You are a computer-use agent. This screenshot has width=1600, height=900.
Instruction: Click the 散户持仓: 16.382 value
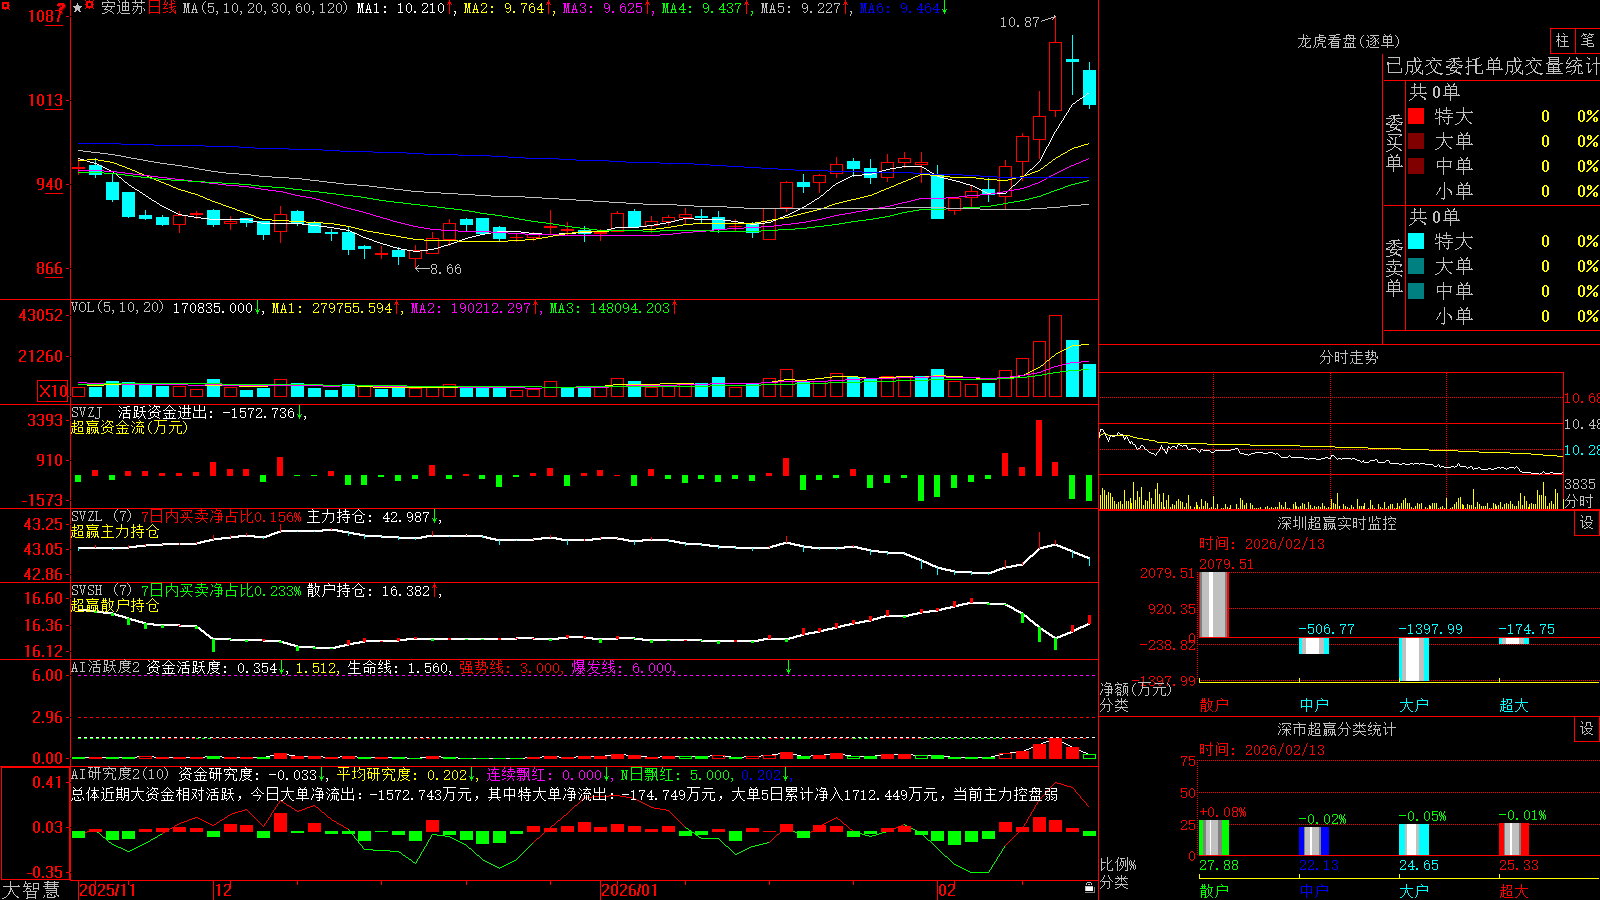368,591
